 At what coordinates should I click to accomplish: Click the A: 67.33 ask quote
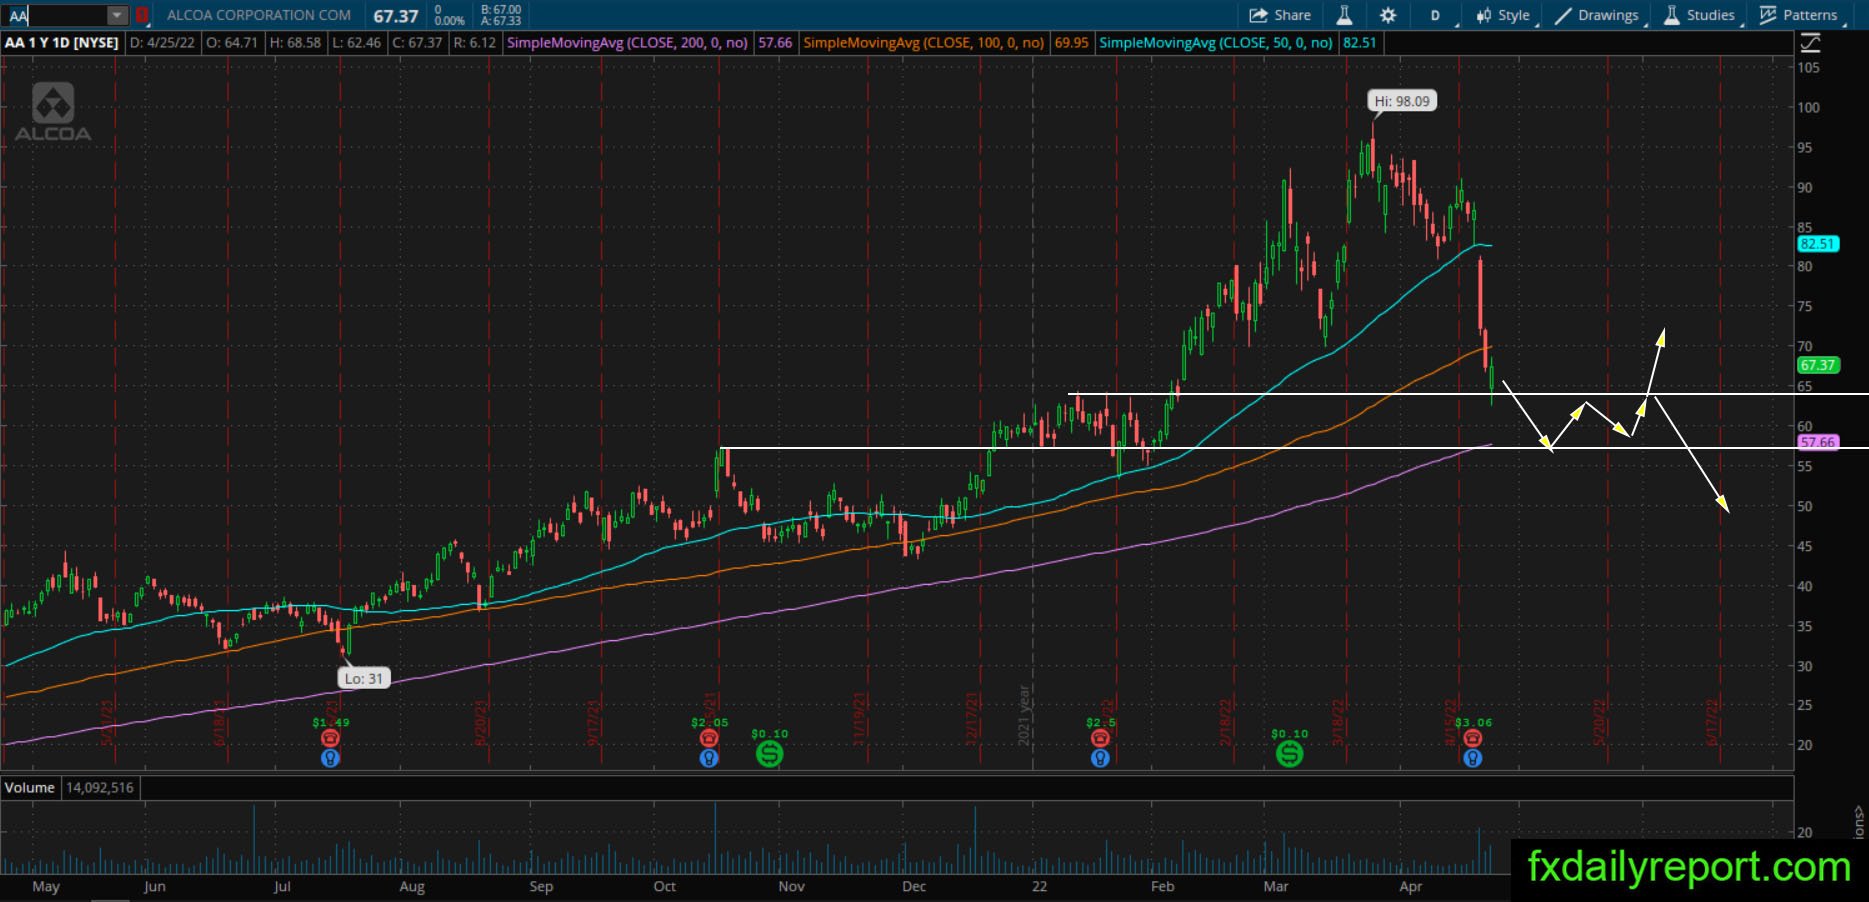[x=501, y=21]
